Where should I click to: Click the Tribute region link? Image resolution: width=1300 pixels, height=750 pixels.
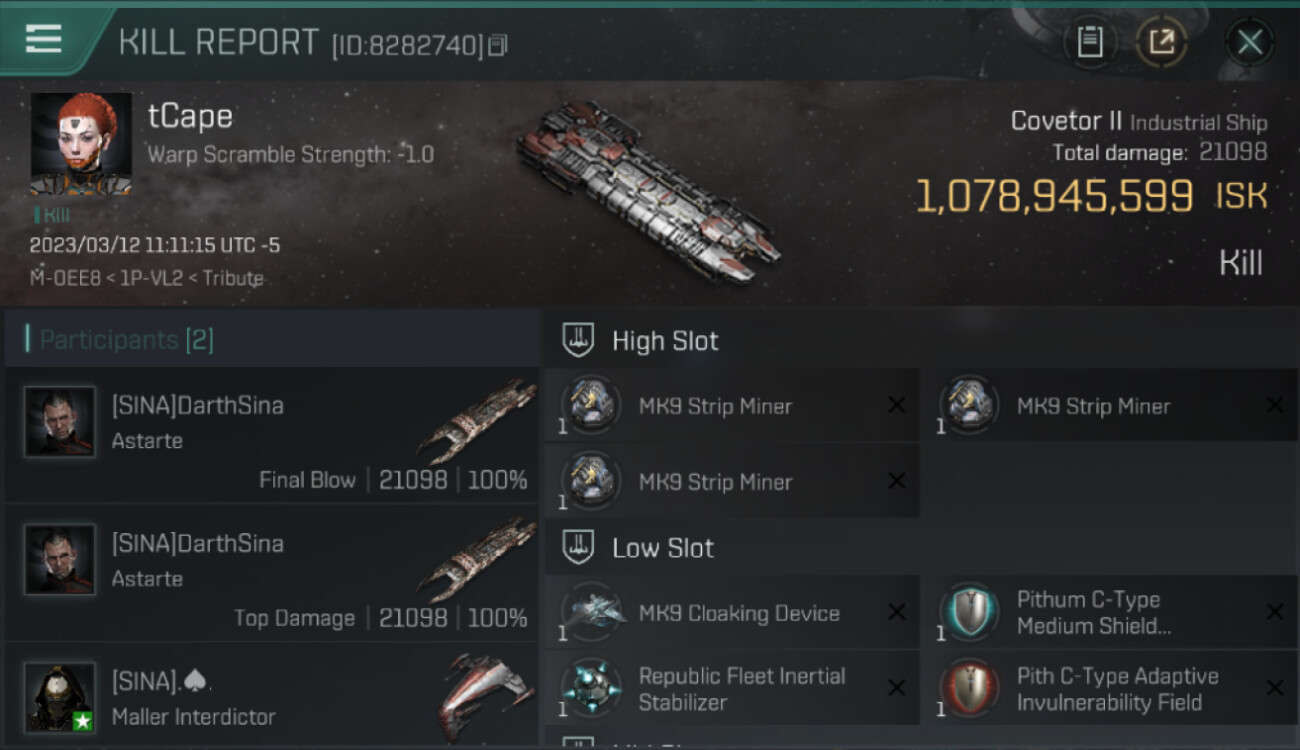233,279
